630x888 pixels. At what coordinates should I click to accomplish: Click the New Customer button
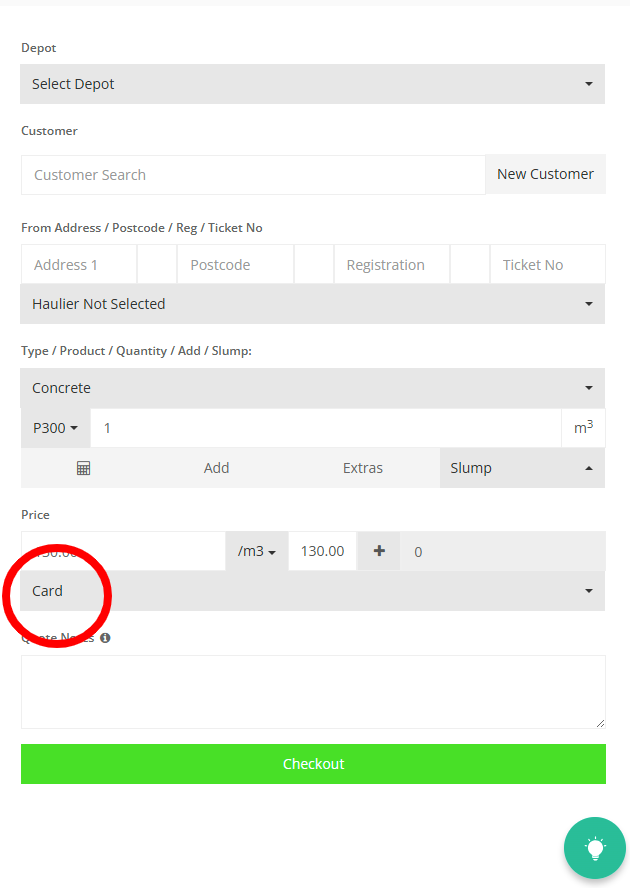(x=545, y=174)
